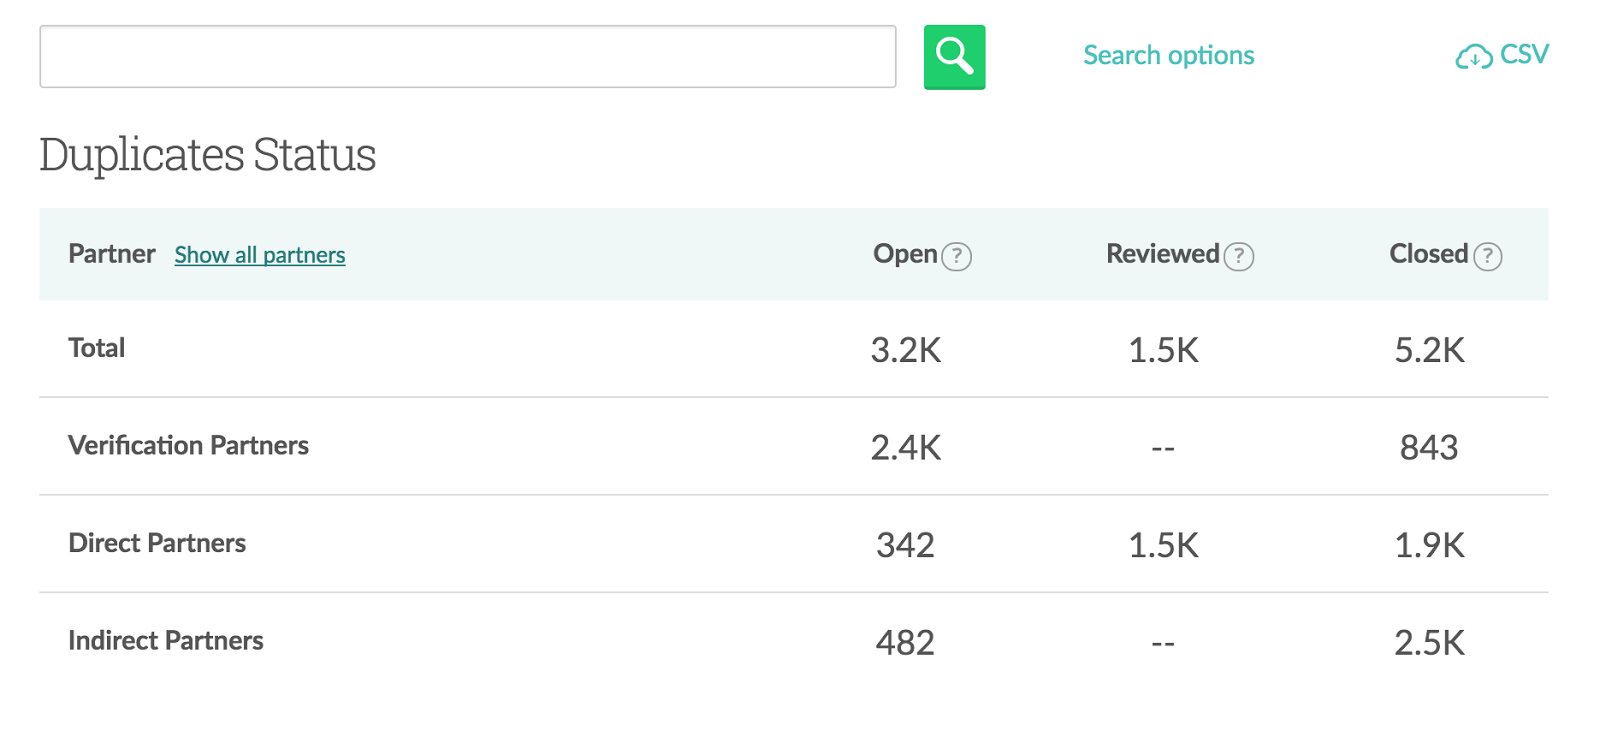The image size is (1600, 731).
Task: Focus the search text input field
Action: coord(467,57)
